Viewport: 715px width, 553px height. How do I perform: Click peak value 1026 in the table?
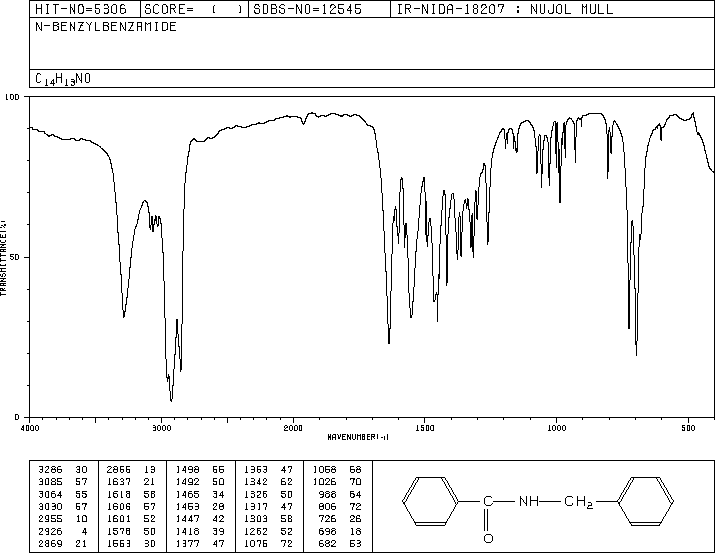[324, 482]
